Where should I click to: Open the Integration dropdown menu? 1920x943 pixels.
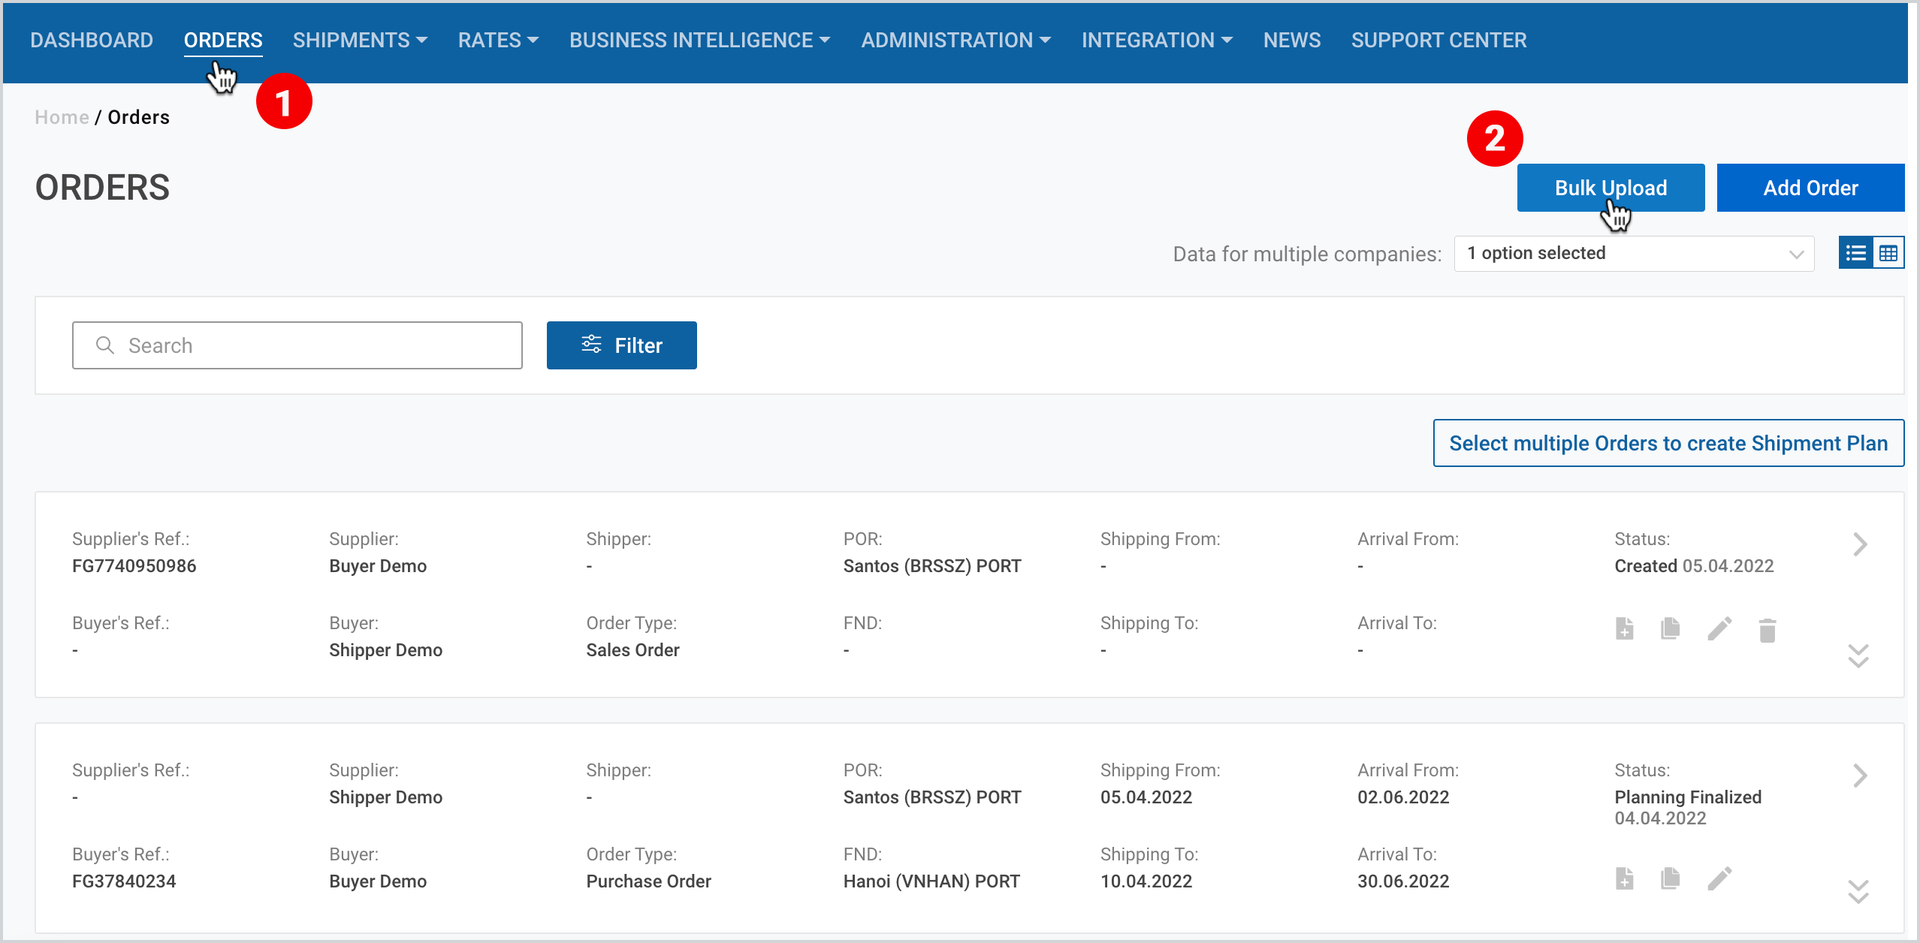click(1157, 41)
